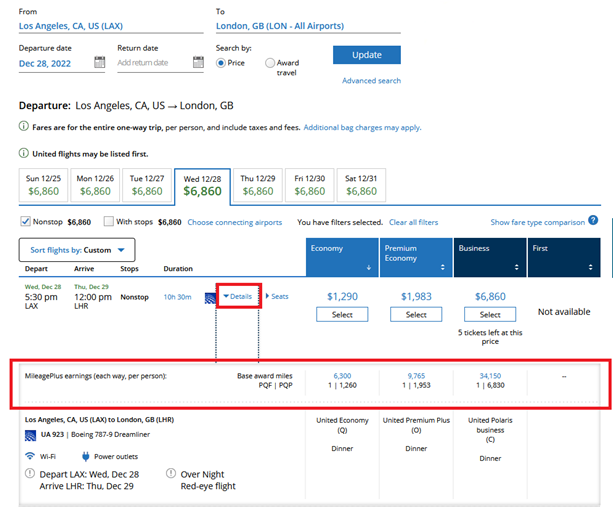This screenshot has width=613, height=509.
Task: Click the From field Los Angeles
Action: point(111,26)
